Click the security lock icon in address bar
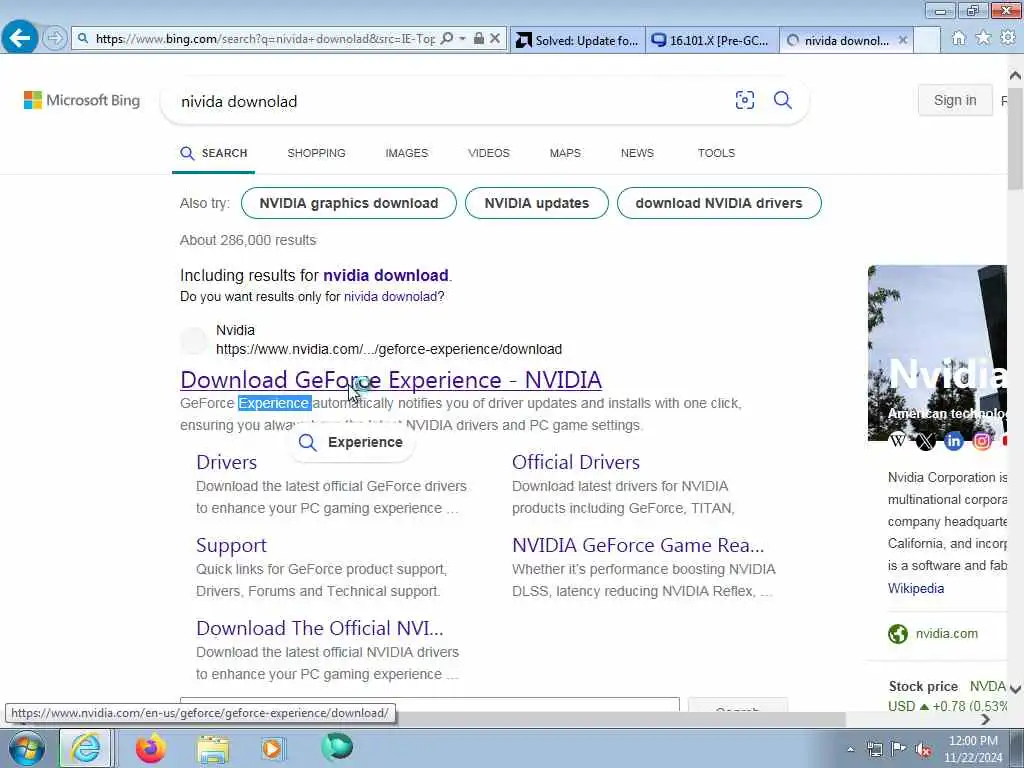1024x768 pixels. coord(479,39)
